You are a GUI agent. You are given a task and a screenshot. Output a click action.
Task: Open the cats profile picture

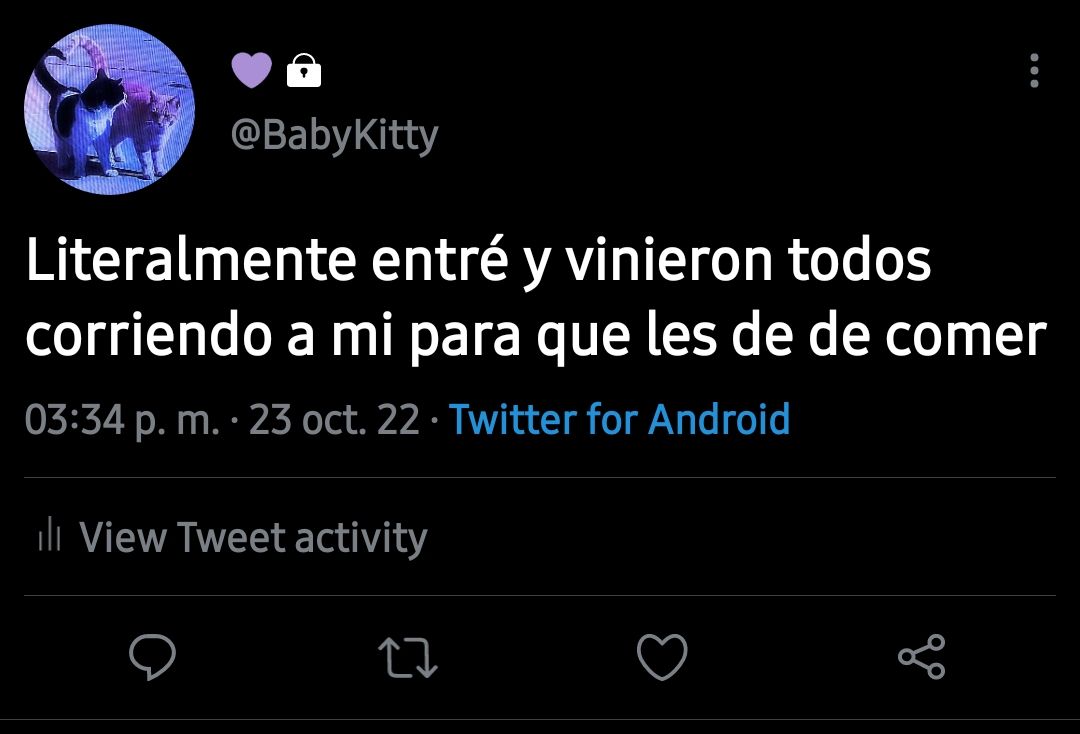point(110,109)
